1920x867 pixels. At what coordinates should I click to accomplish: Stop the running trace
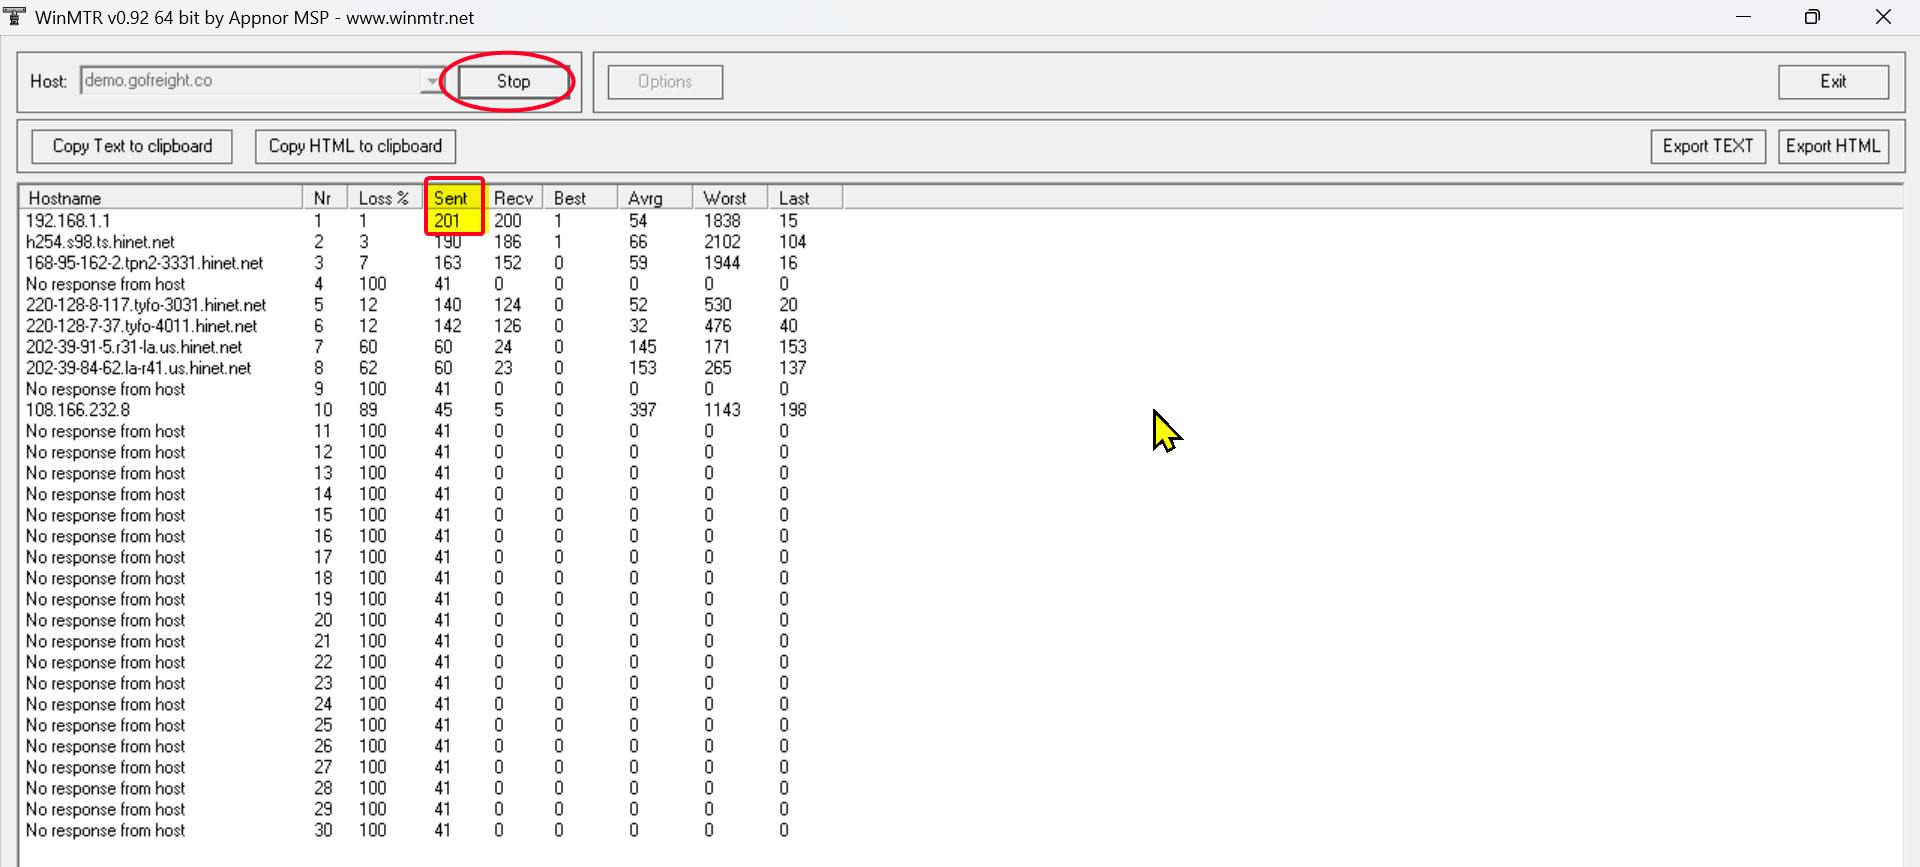click(514, 82)
